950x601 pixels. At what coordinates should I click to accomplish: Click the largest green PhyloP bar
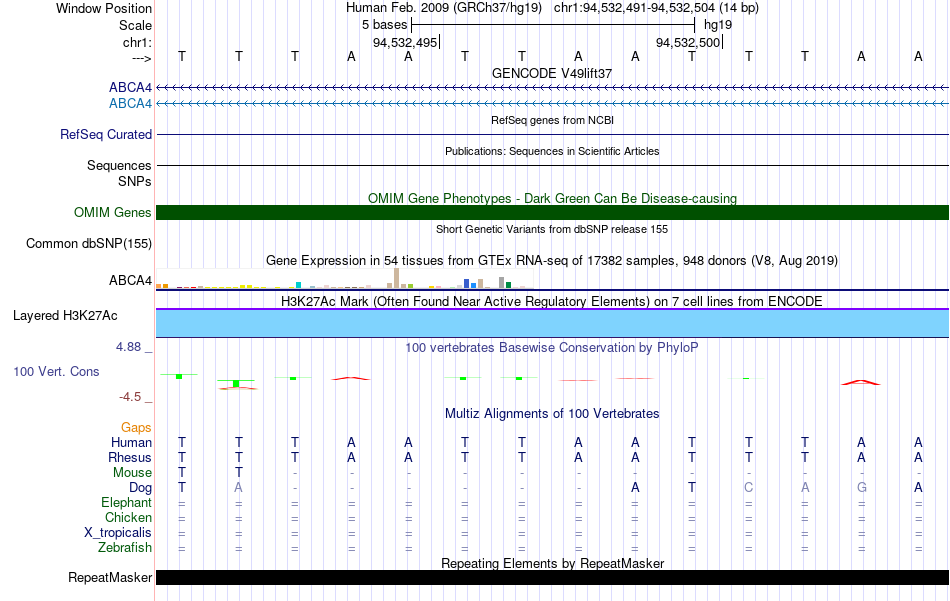pos(236,384)
